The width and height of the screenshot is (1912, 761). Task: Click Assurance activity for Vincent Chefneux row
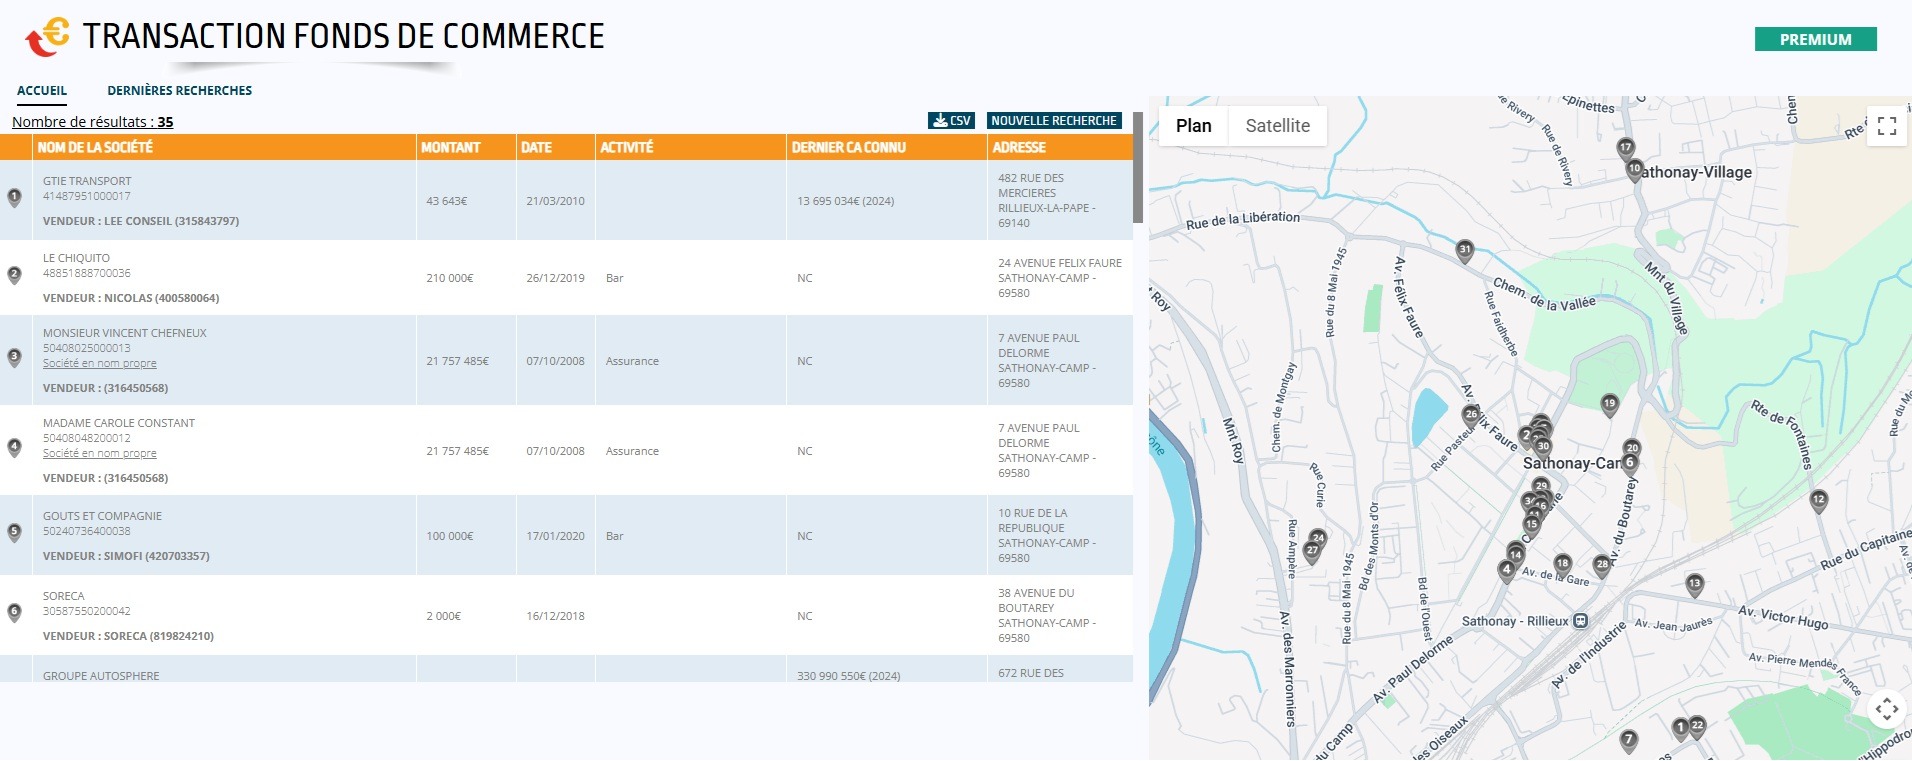point(632,361)
